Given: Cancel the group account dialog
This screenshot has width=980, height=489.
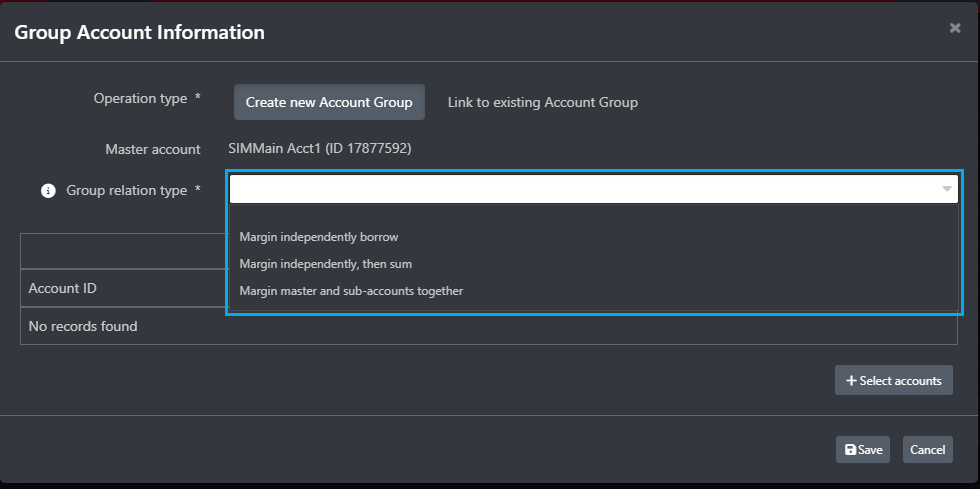Looking at the screenshot, I should [928, 450].
